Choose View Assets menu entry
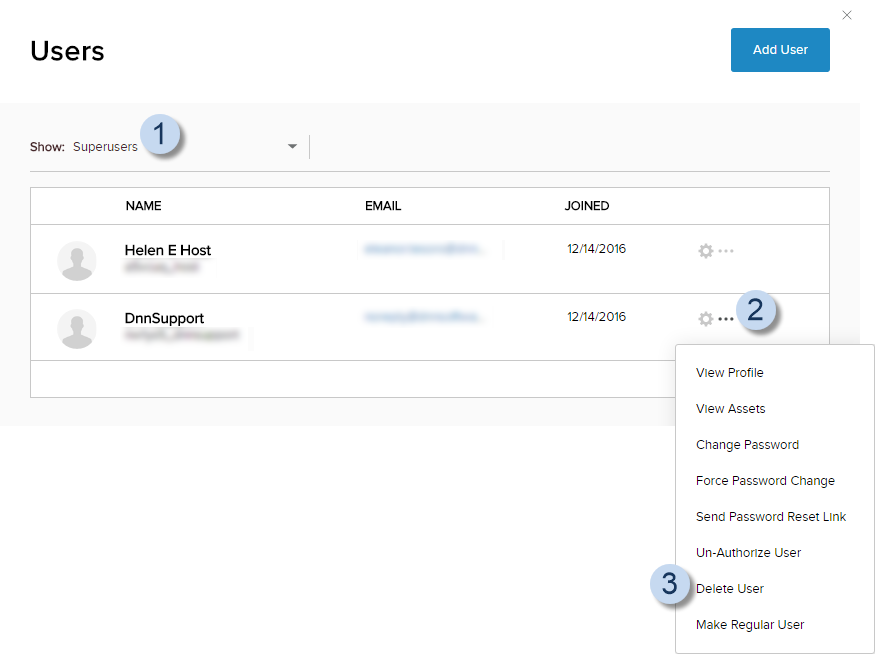The width and height of the screenshot is (875, 654). coord(730,408)
